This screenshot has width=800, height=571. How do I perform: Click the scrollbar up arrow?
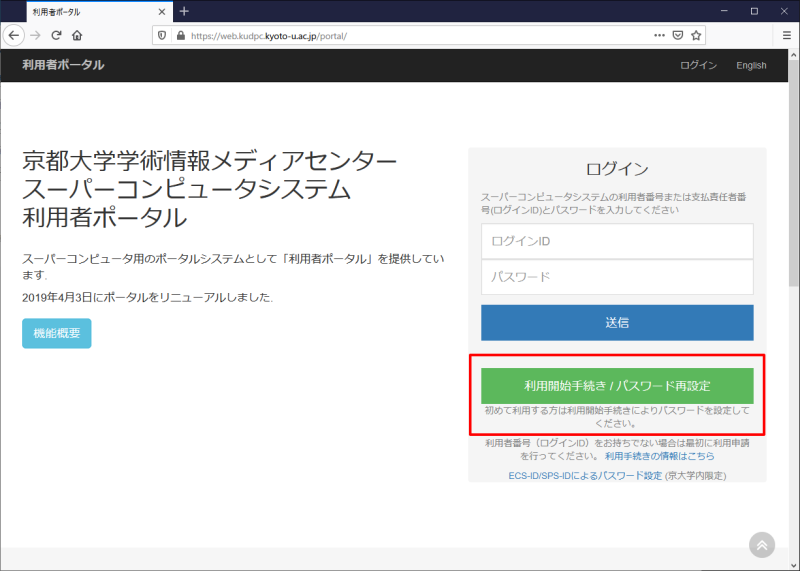pyautogui.click(x=793, y=54)
